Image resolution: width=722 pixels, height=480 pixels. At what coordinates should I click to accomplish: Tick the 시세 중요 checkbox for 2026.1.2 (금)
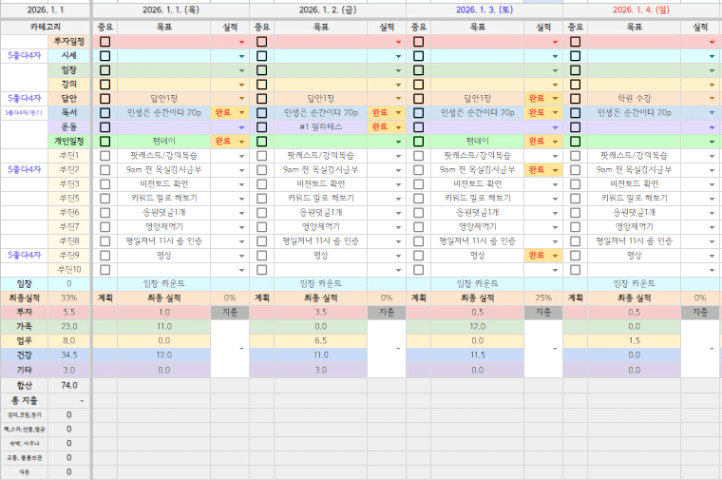click(x=262, y=56)
